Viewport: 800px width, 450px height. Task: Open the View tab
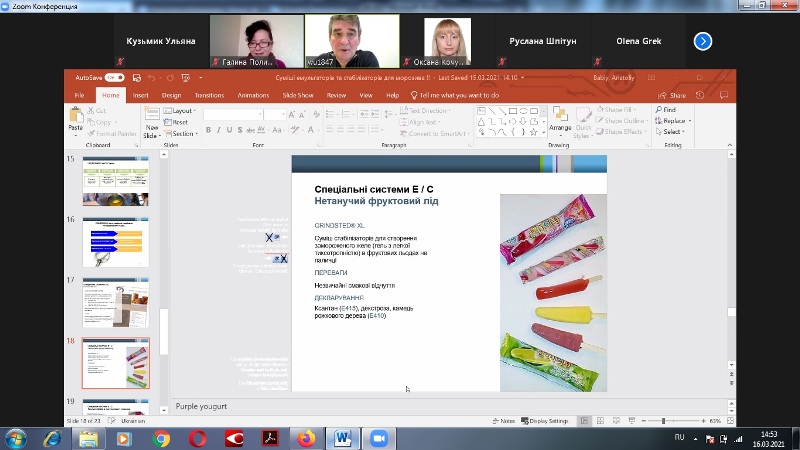tap(366, 95)
